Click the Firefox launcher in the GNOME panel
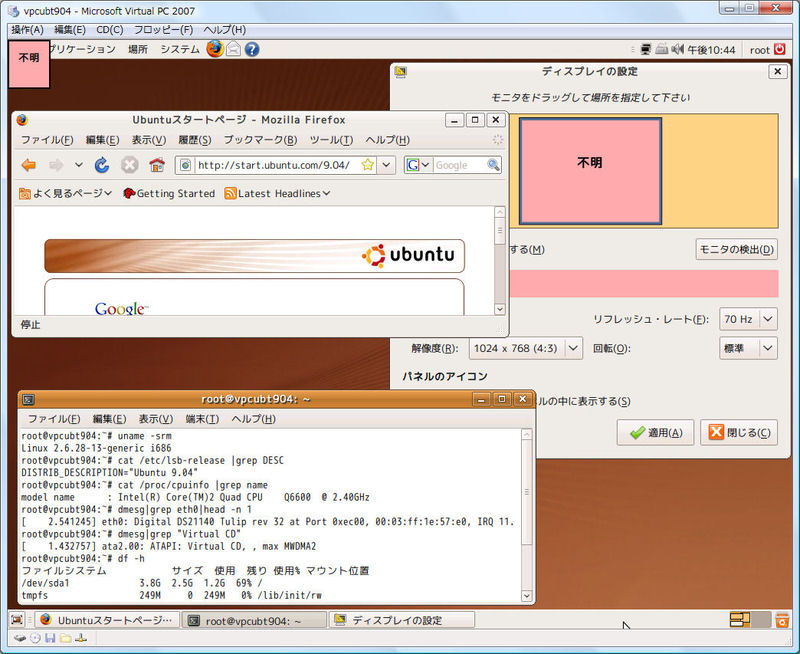The width and height of the screenshot is (800, 654). coord(215,49)
